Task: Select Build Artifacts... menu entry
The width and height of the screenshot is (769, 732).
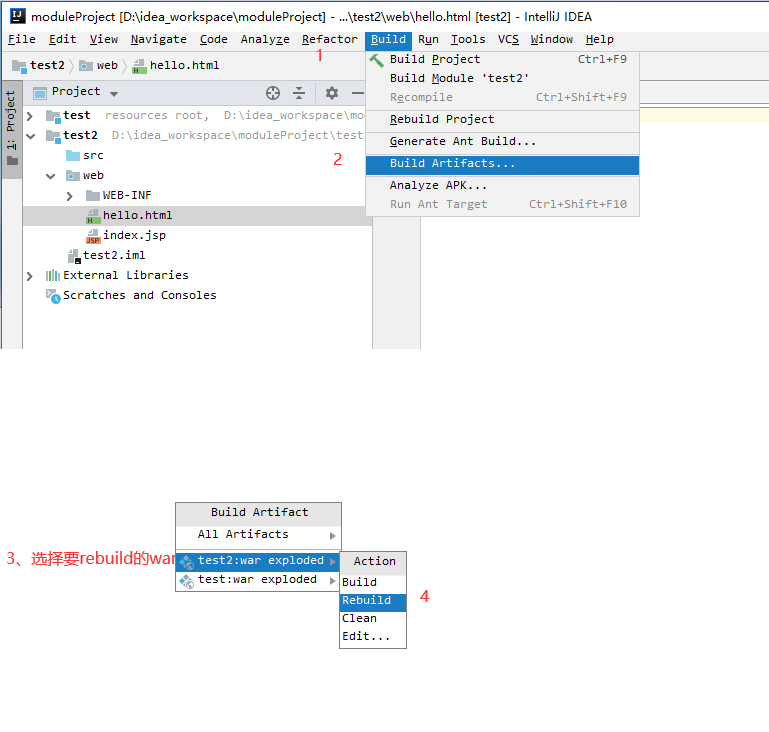Action: click(x=502, y=165)
